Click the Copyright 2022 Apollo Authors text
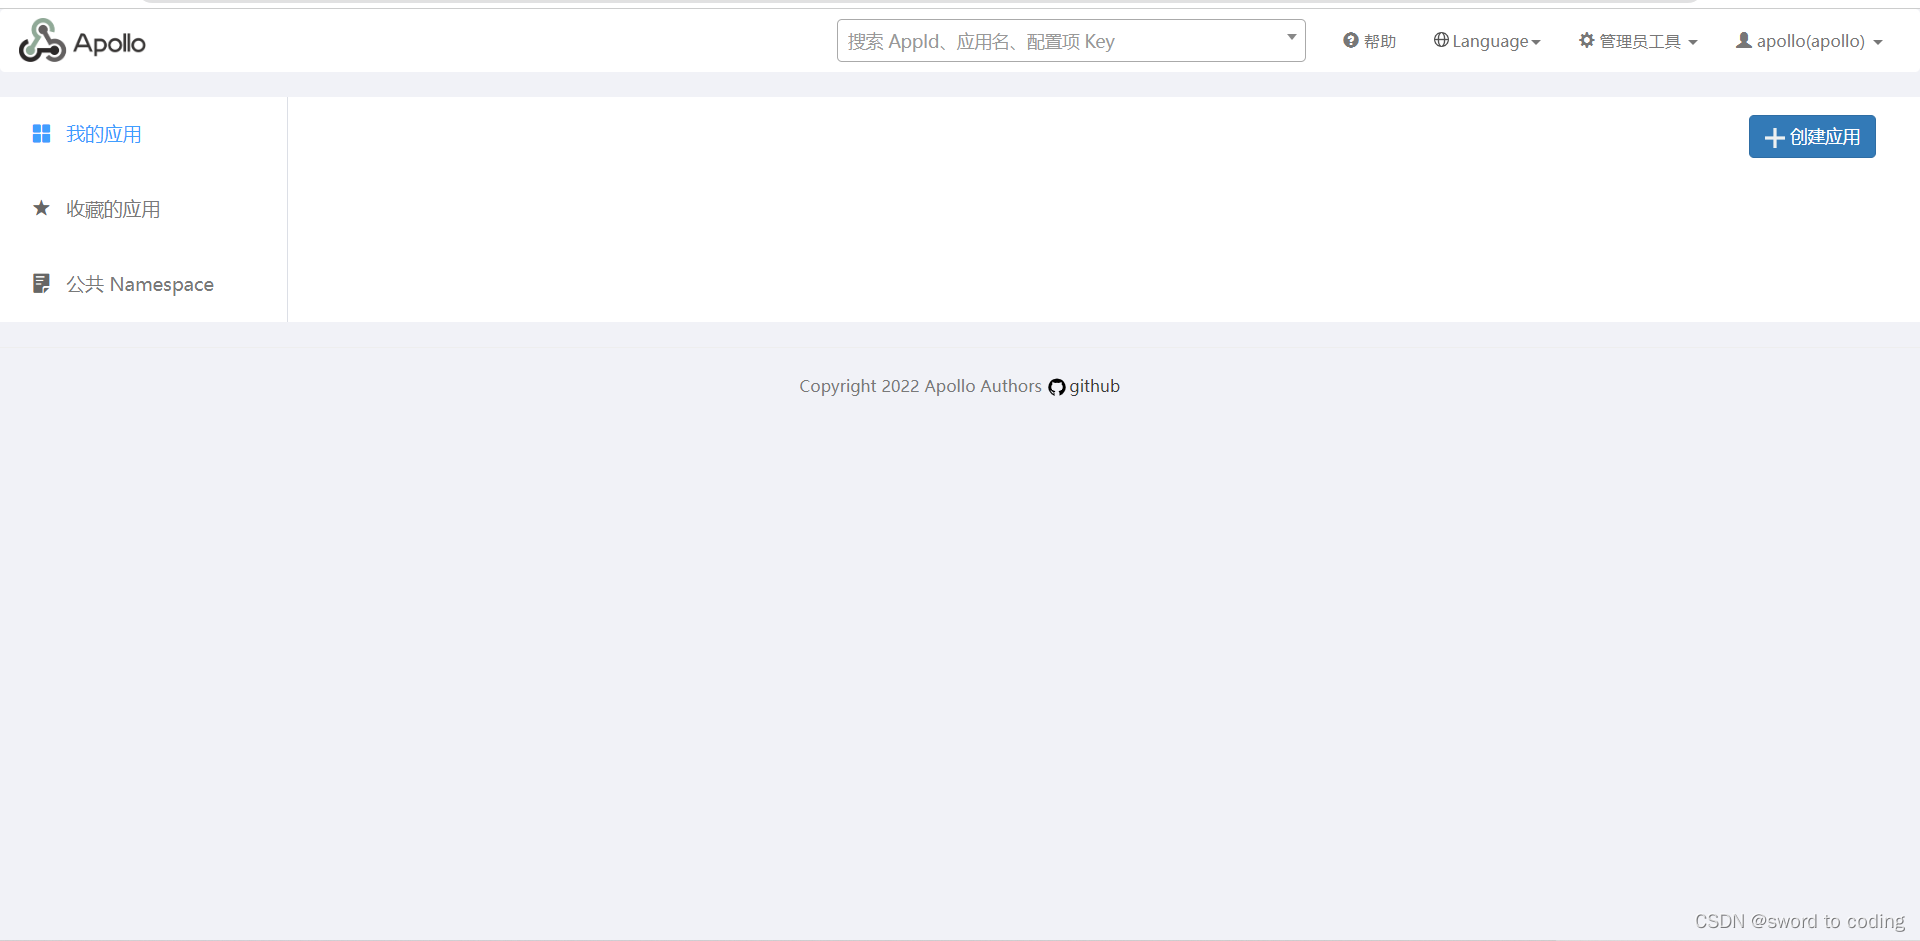The width and height of the screenshot is (1920, 941). coord(920,386)
